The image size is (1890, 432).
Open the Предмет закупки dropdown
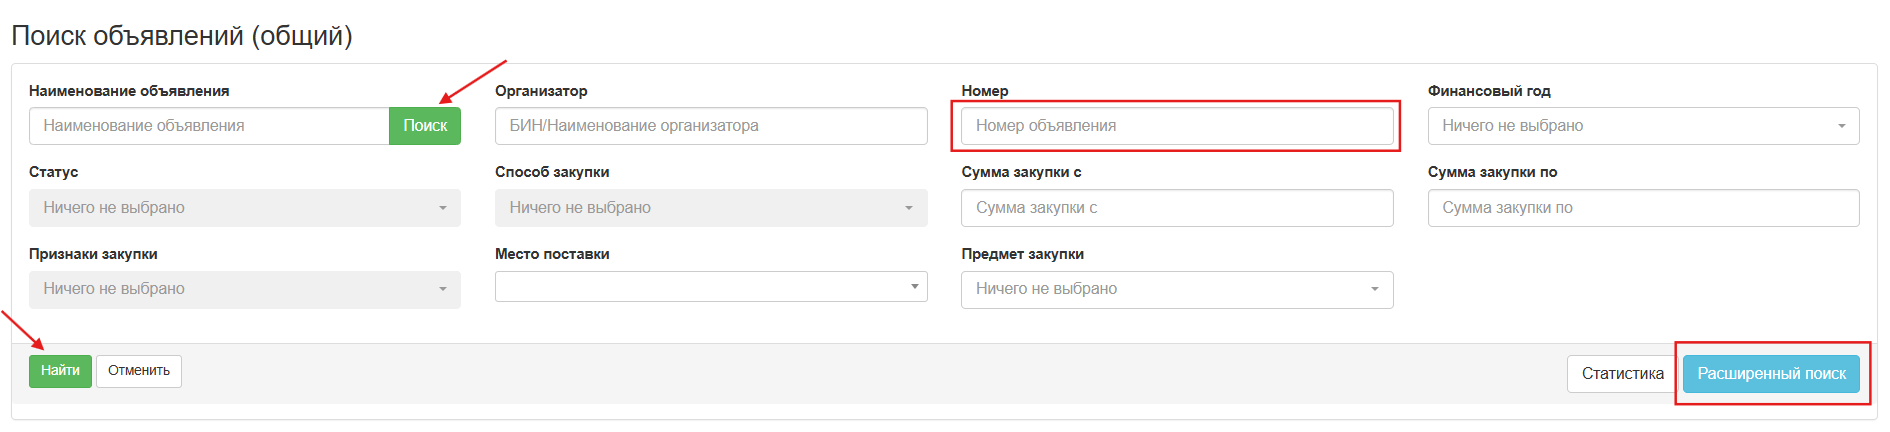coord(1177,289)
